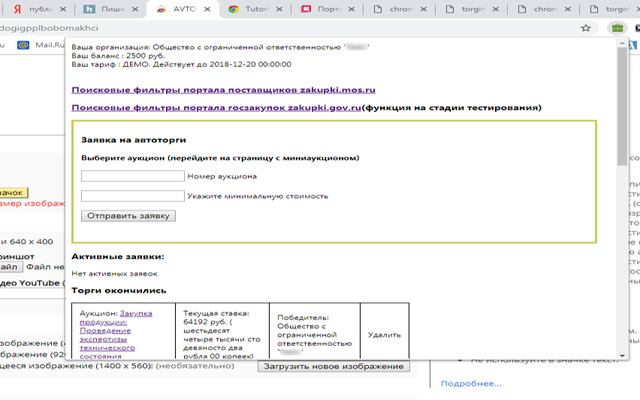This screenshot has height=400, width=640.
Task: Click the Chrome logo favicon on Tutori tab
Action: [233, 9]
